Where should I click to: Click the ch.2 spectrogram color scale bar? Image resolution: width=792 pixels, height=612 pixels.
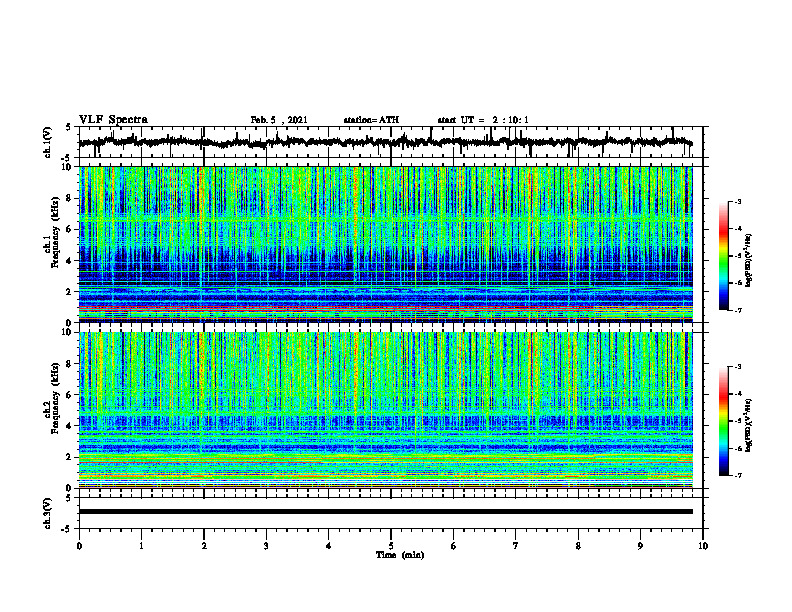click(x=724, y=421)
